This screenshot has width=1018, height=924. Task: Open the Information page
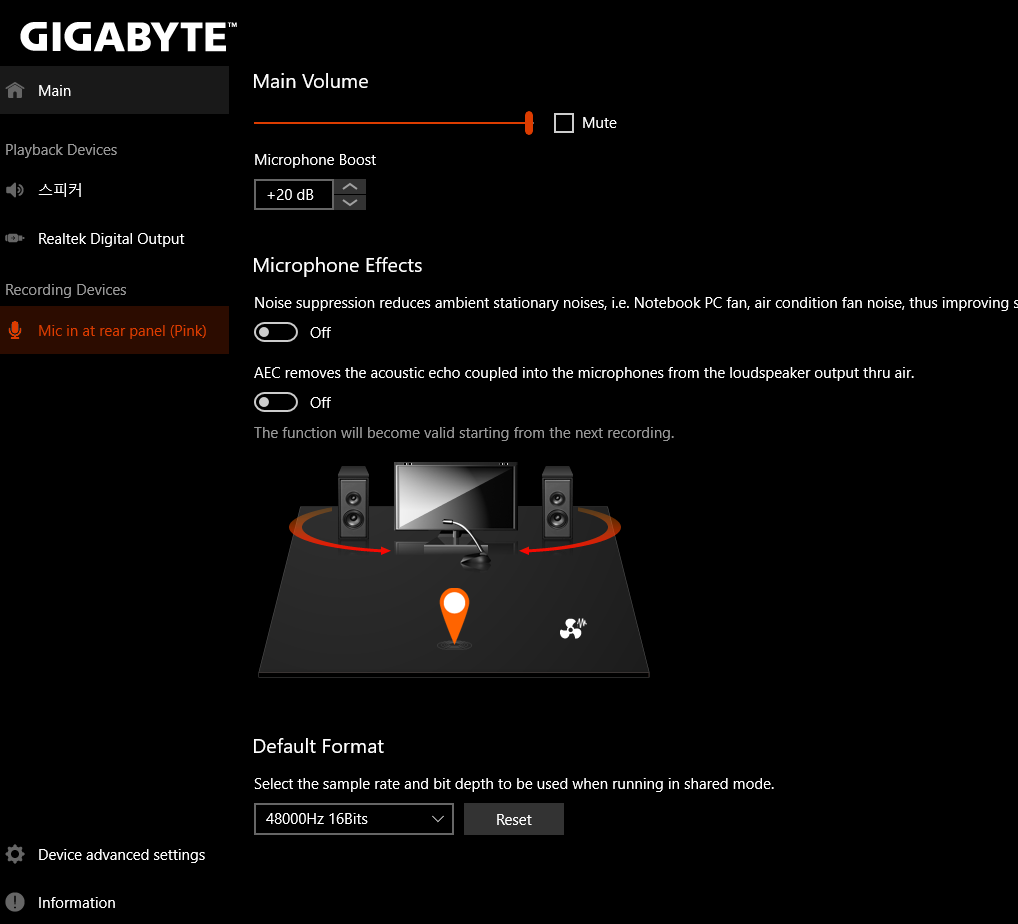(x=114, y=903)
